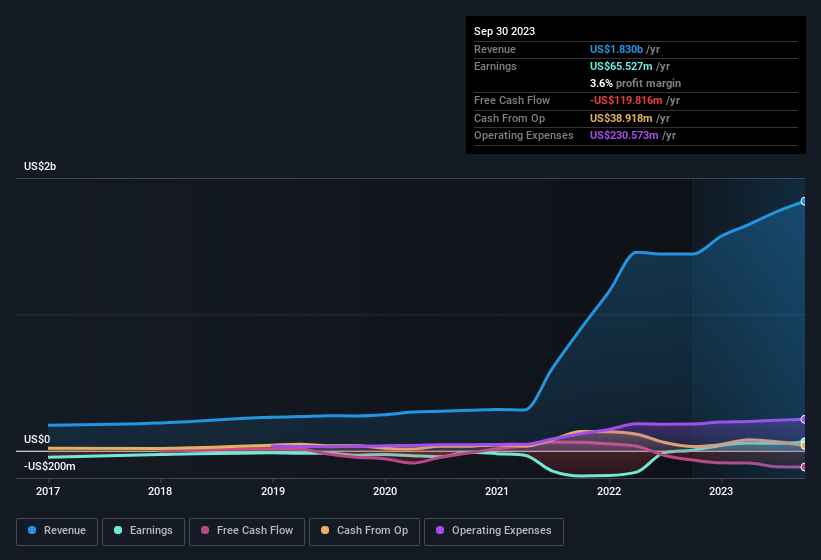Click the US$230.573m operating expenses value
This screenshot has width=821, height=560.
pos(624,135)
